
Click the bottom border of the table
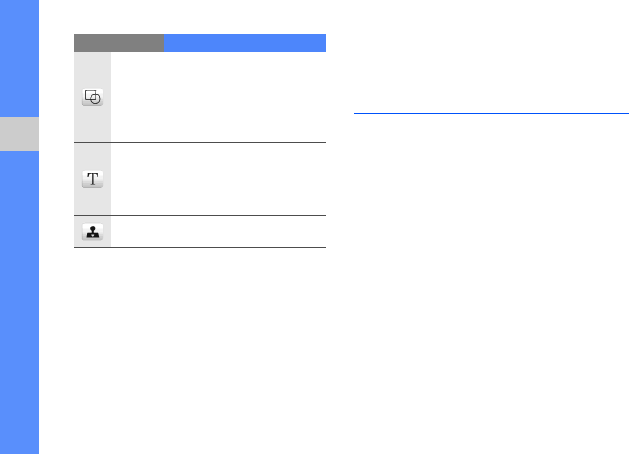200,247
